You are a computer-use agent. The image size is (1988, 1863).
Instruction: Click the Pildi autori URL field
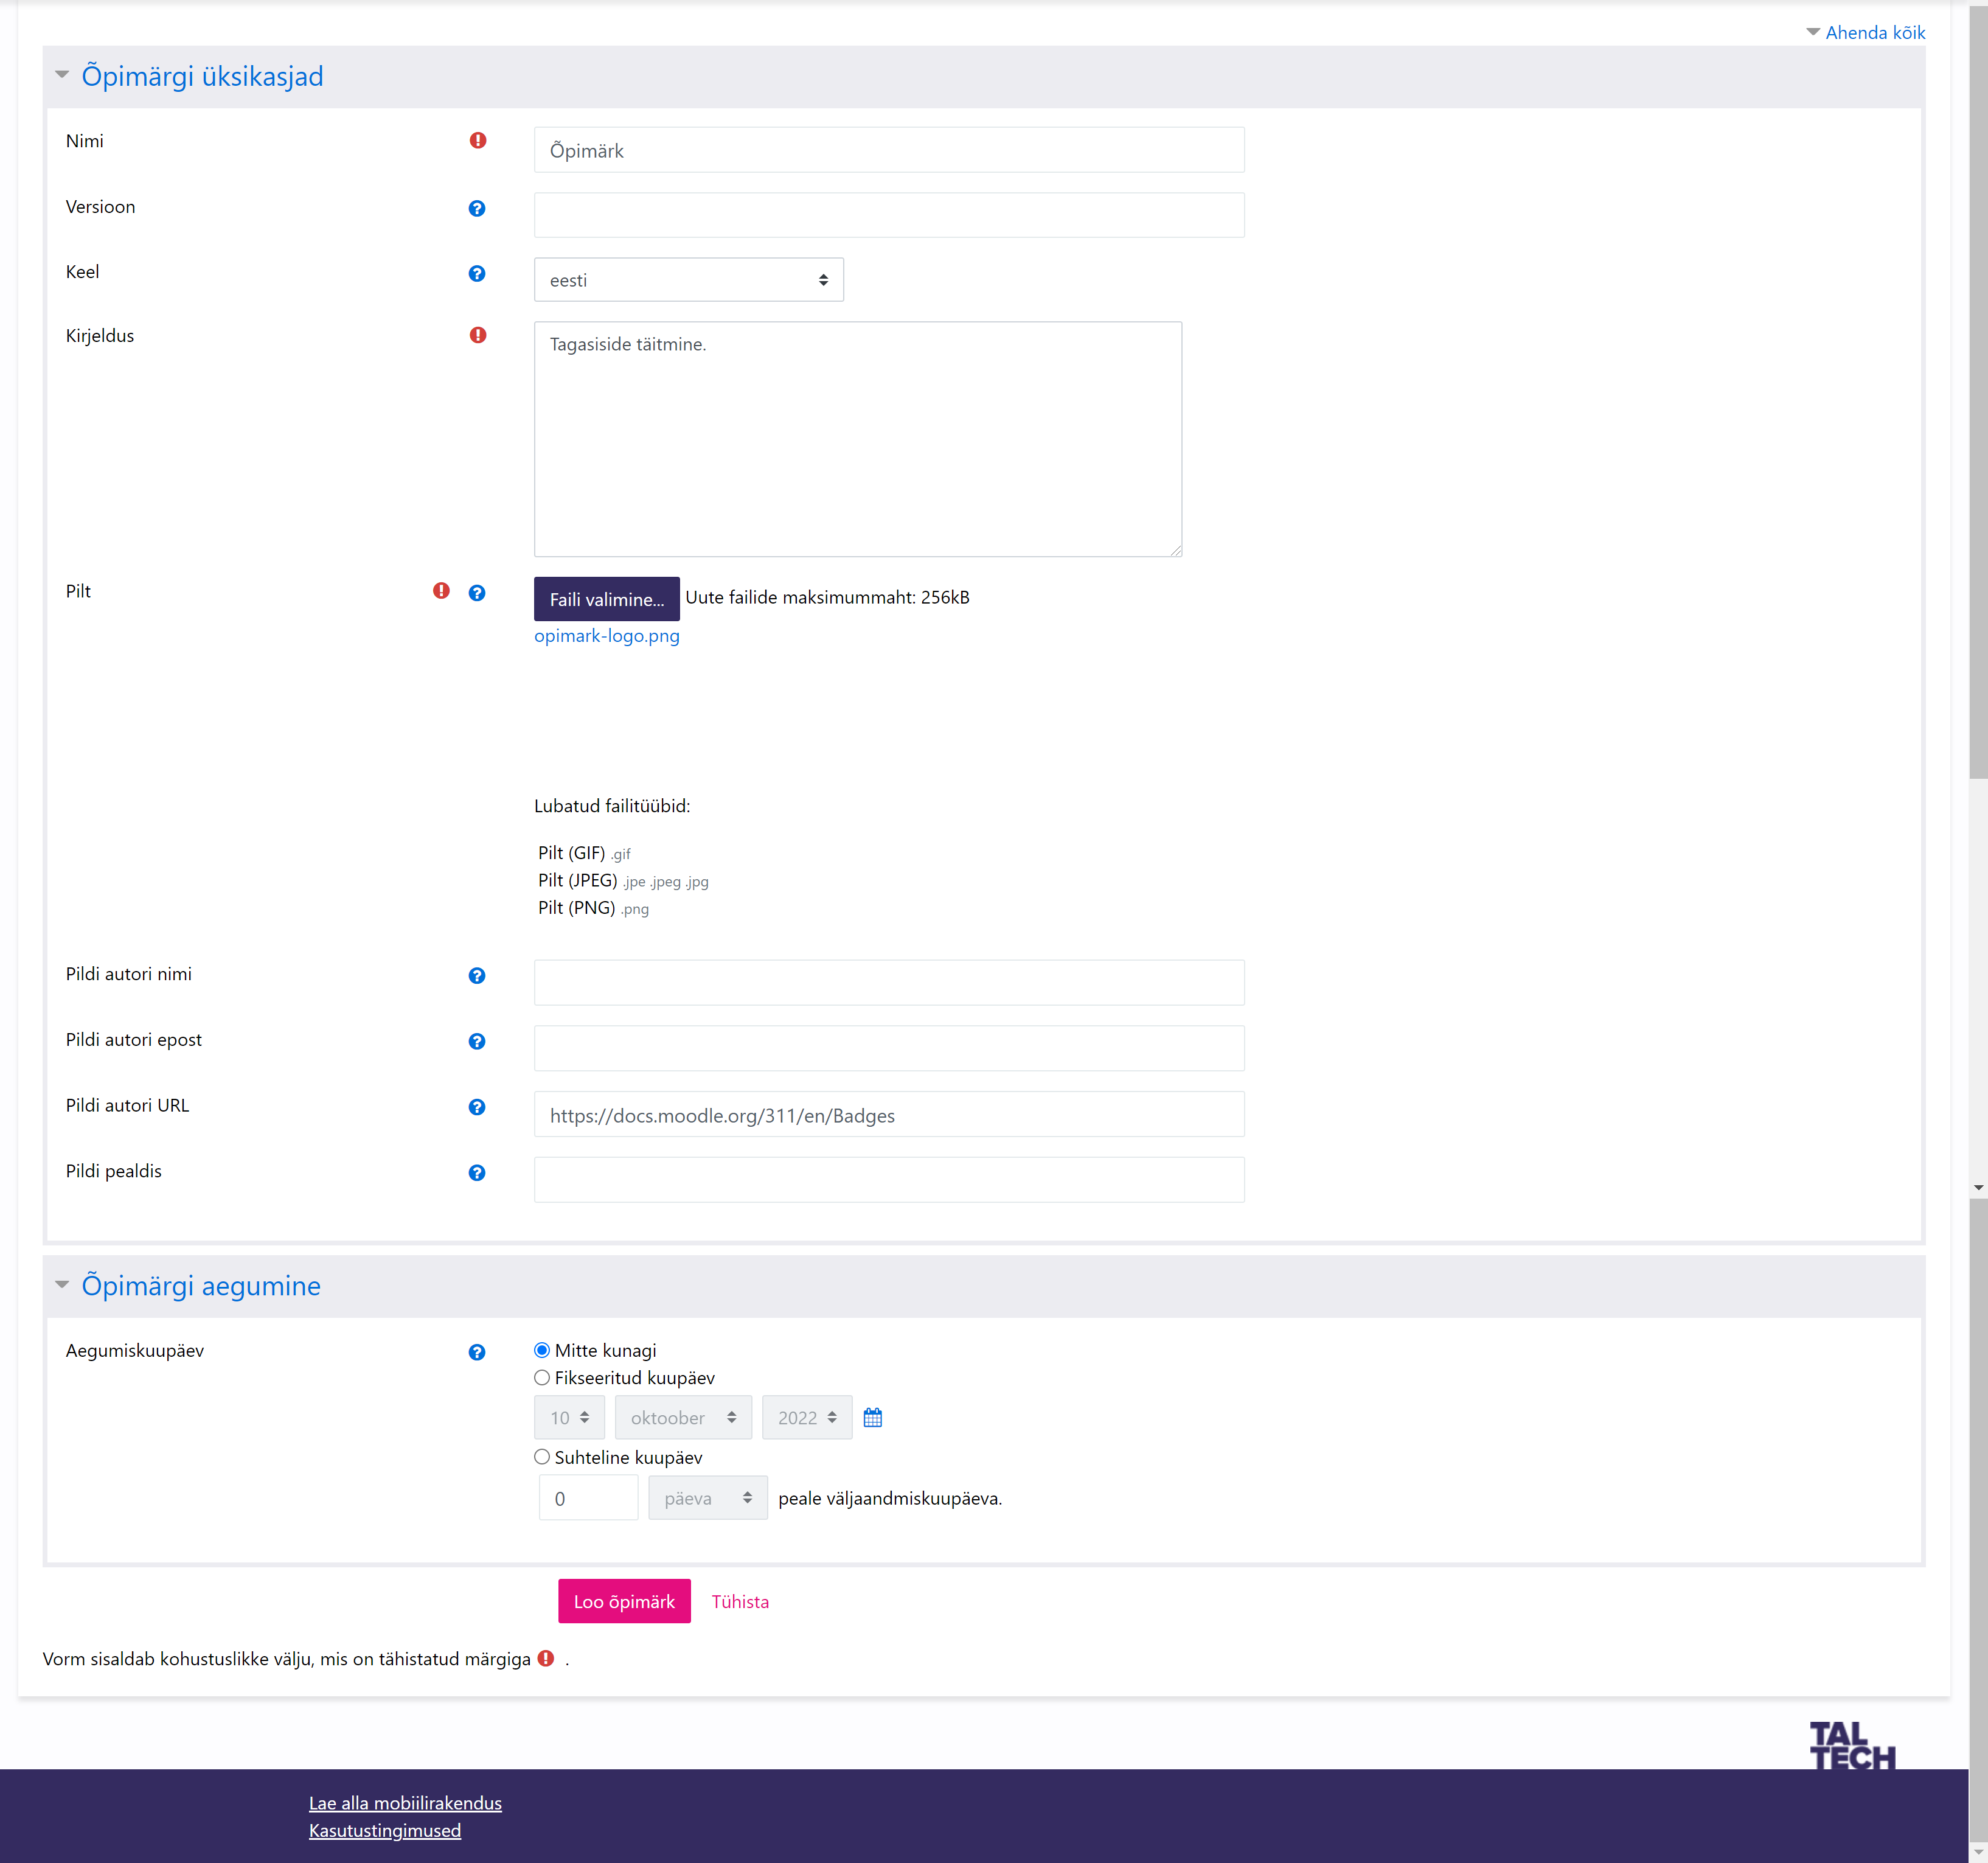[x=889, y=1114]
